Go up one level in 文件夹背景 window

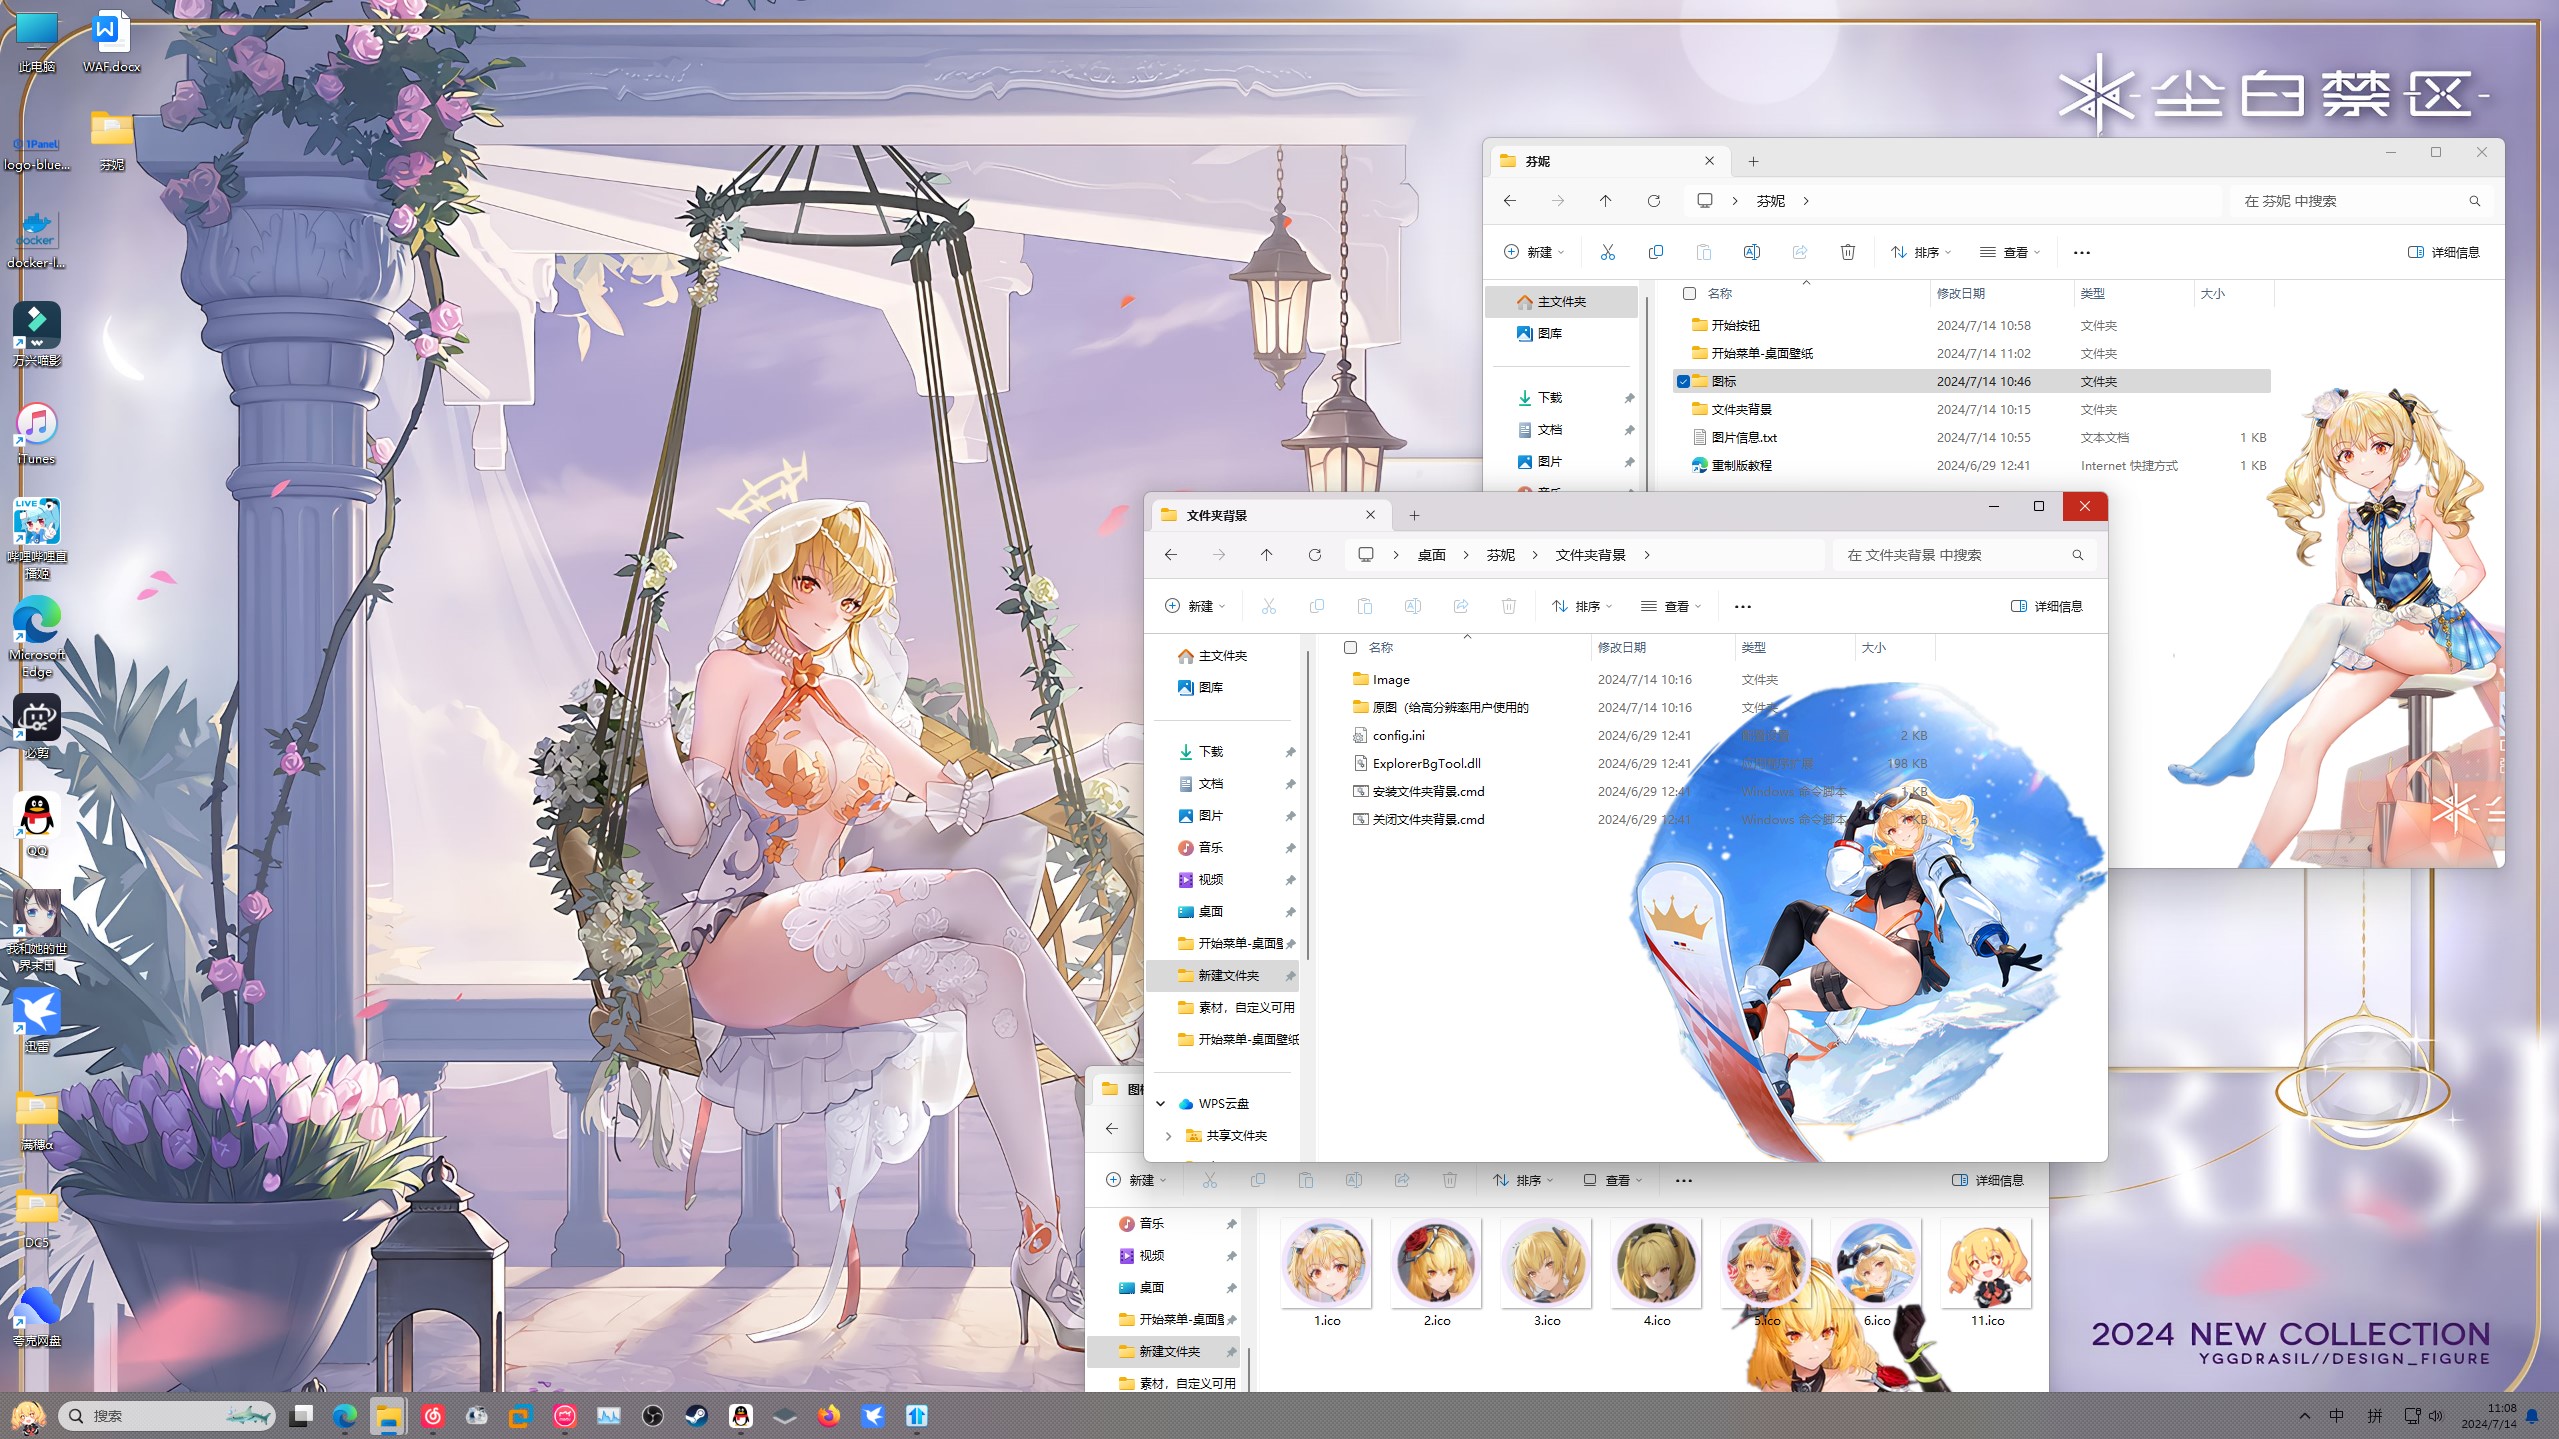pyautogui.click(x=1266, y=555)
